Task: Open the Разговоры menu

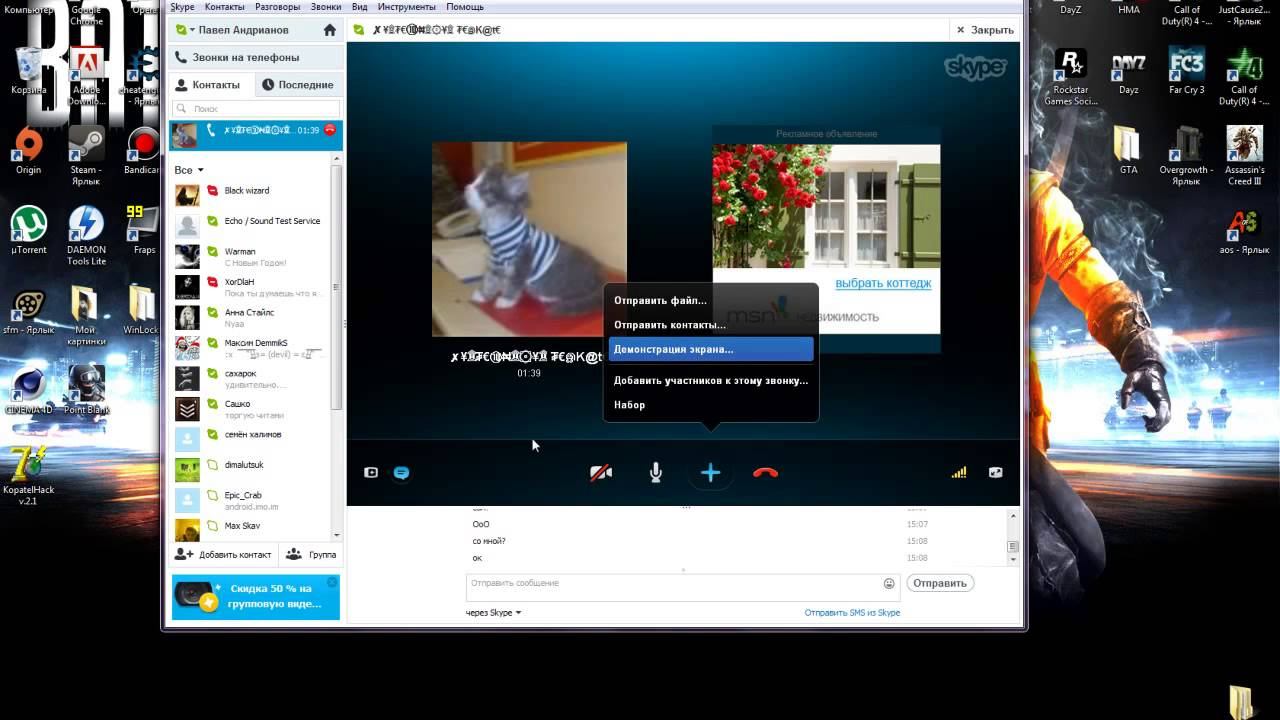Action: (x=278, y=7)
